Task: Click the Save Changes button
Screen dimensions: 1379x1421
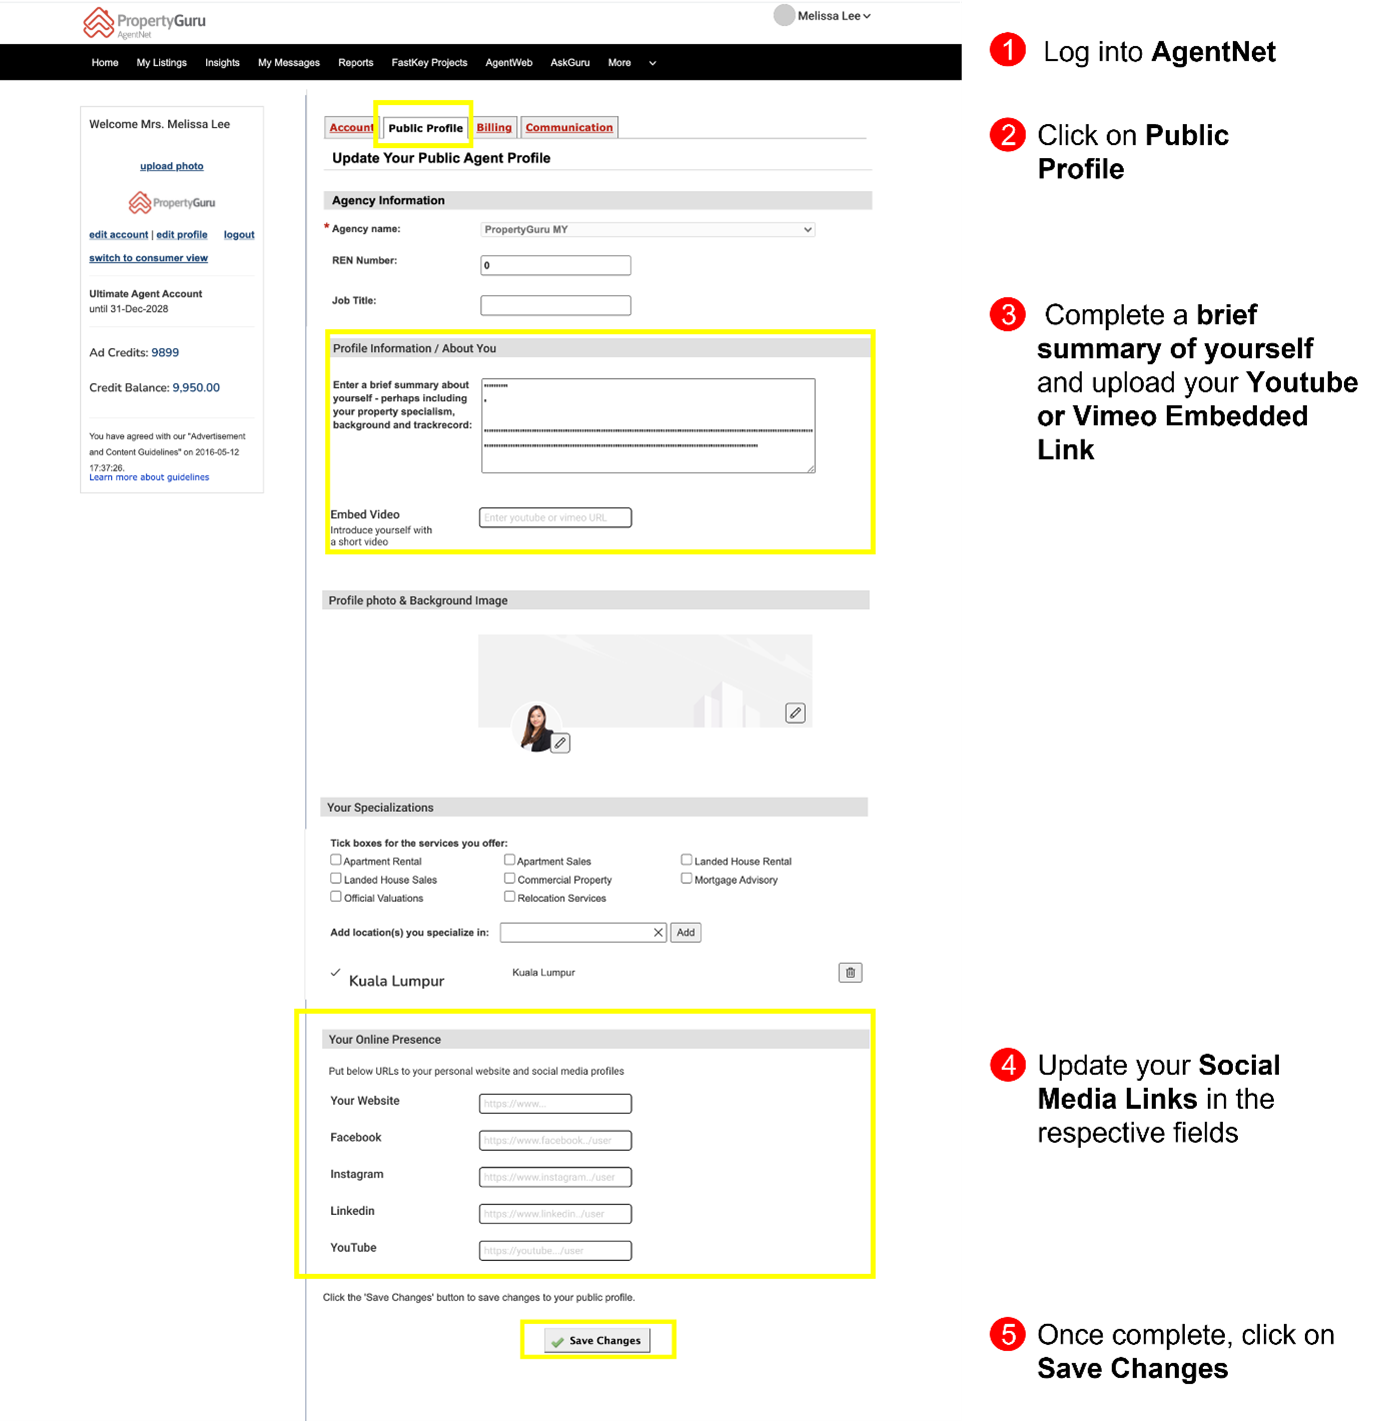Action: 597,1341
